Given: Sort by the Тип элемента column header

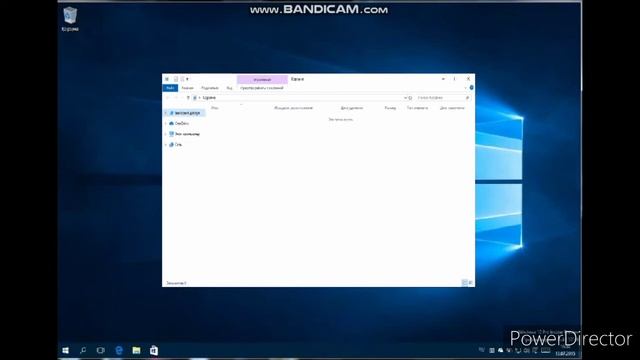Looking at the screenshot, I should 417,108.
